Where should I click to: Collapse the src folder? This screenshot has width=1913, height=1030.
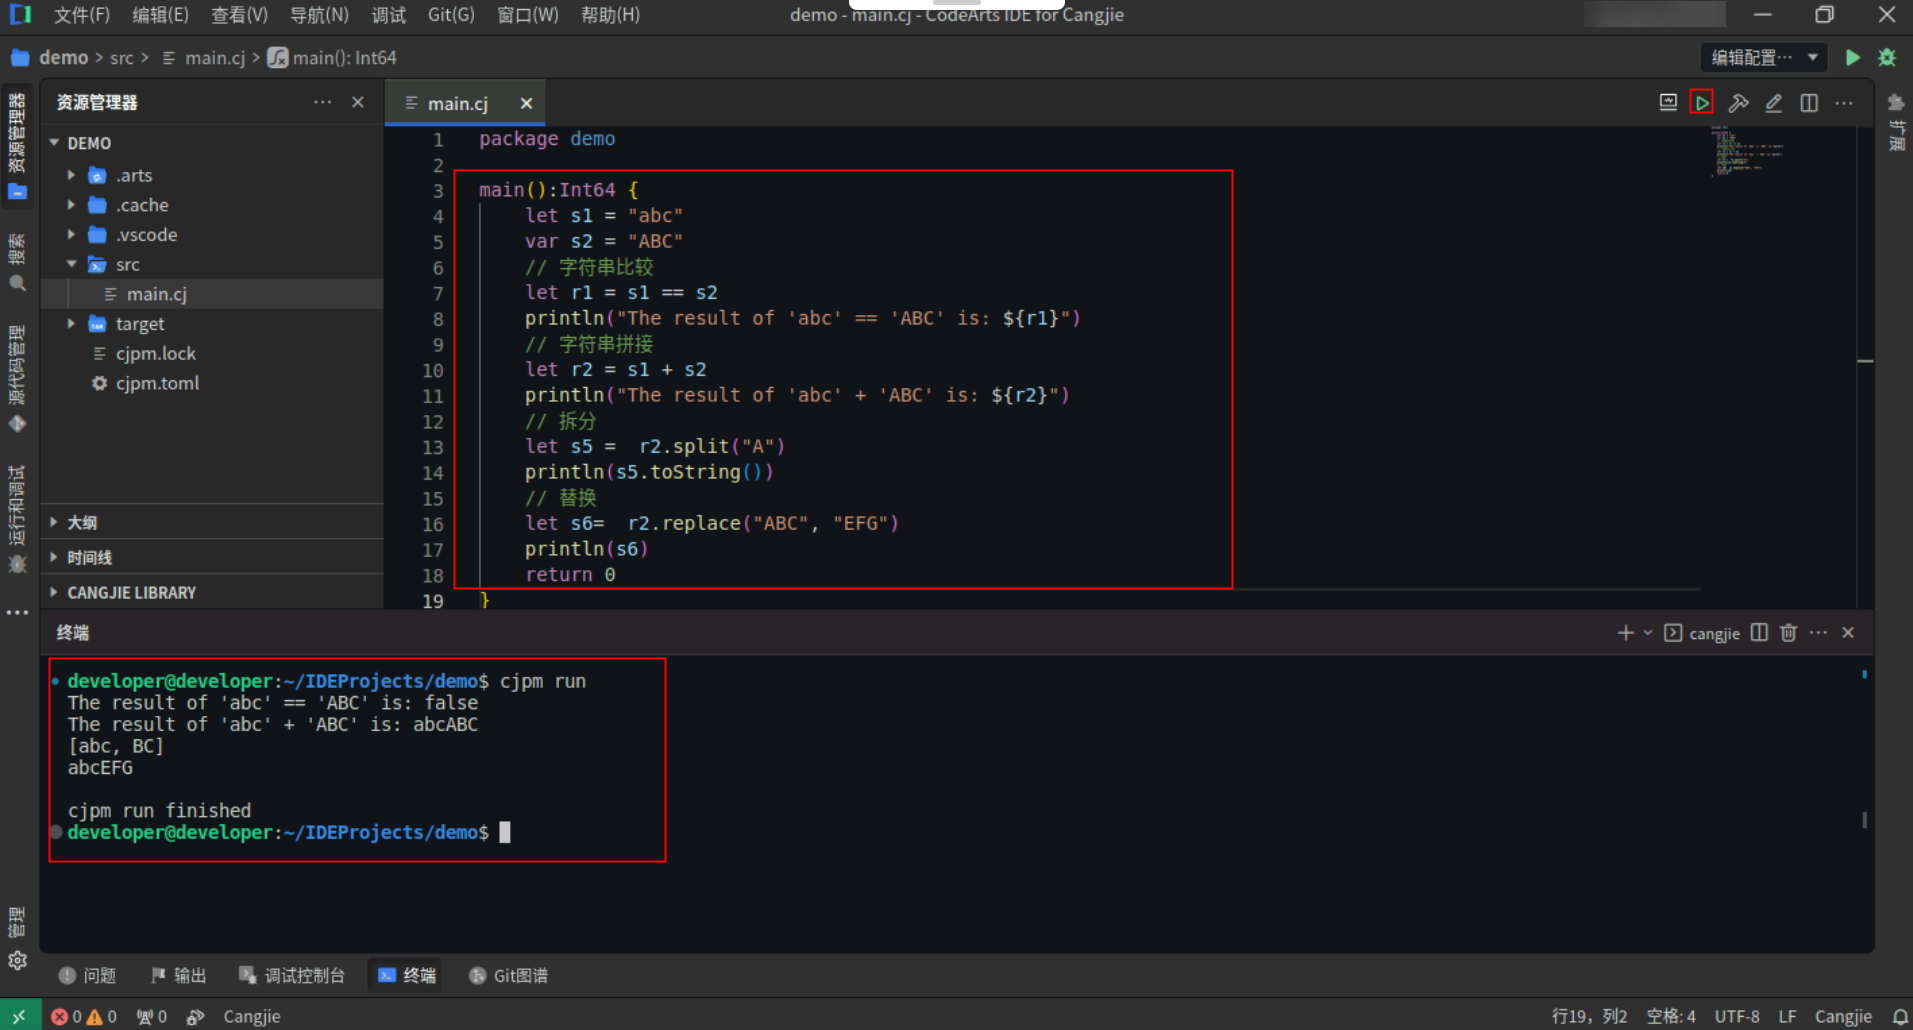pyautogui.click(x=71, y=265)
